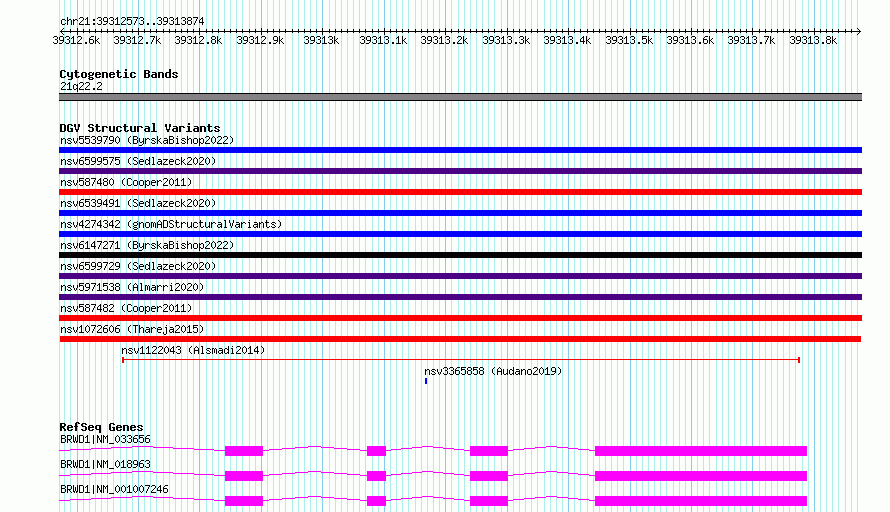Click the purple nsv6599575 variant bar
This screenshot has height=512, width=890.
pyautogui.click(x=460, y=171)
